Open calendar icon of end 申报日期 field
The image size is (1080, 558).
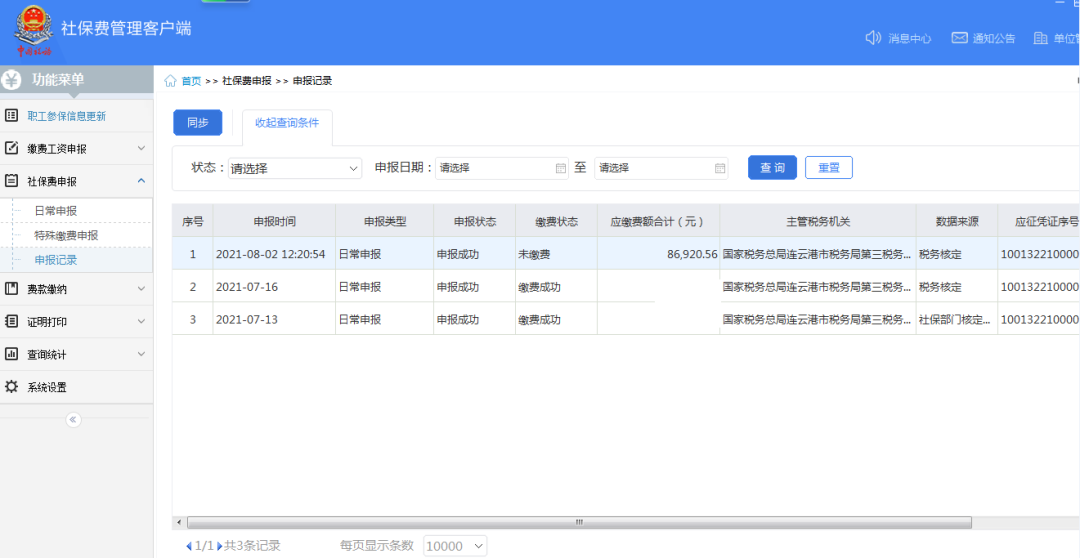click(720, 167)
